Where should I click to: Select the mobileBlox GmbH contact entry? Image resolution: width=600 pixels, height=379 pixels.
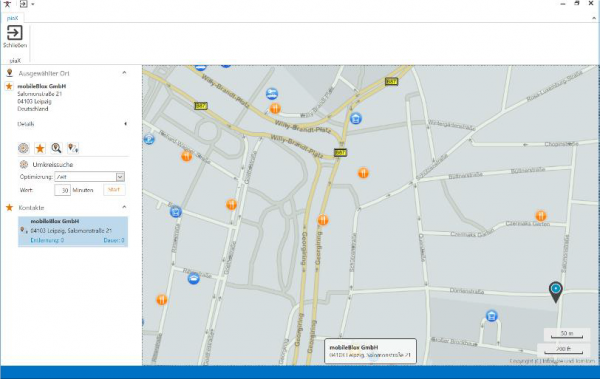[73, 231]
